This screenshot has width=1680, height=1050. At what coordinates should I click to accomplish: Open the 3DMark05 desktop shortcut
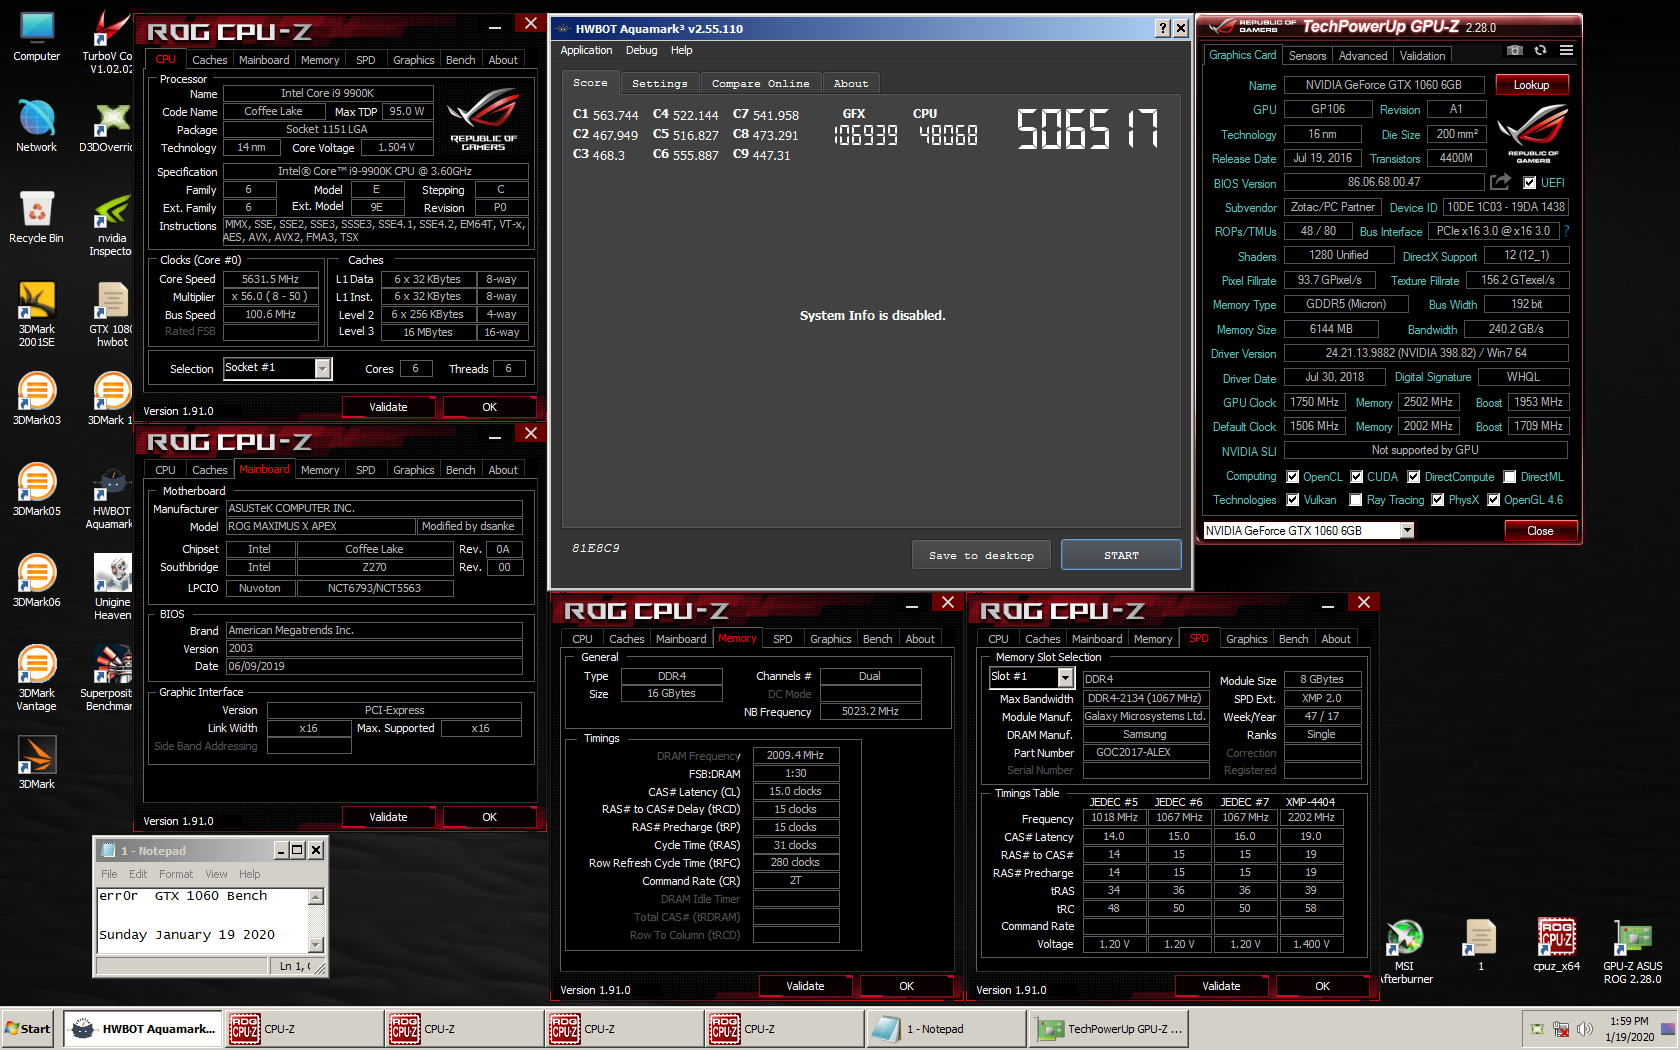click(37, 489)
